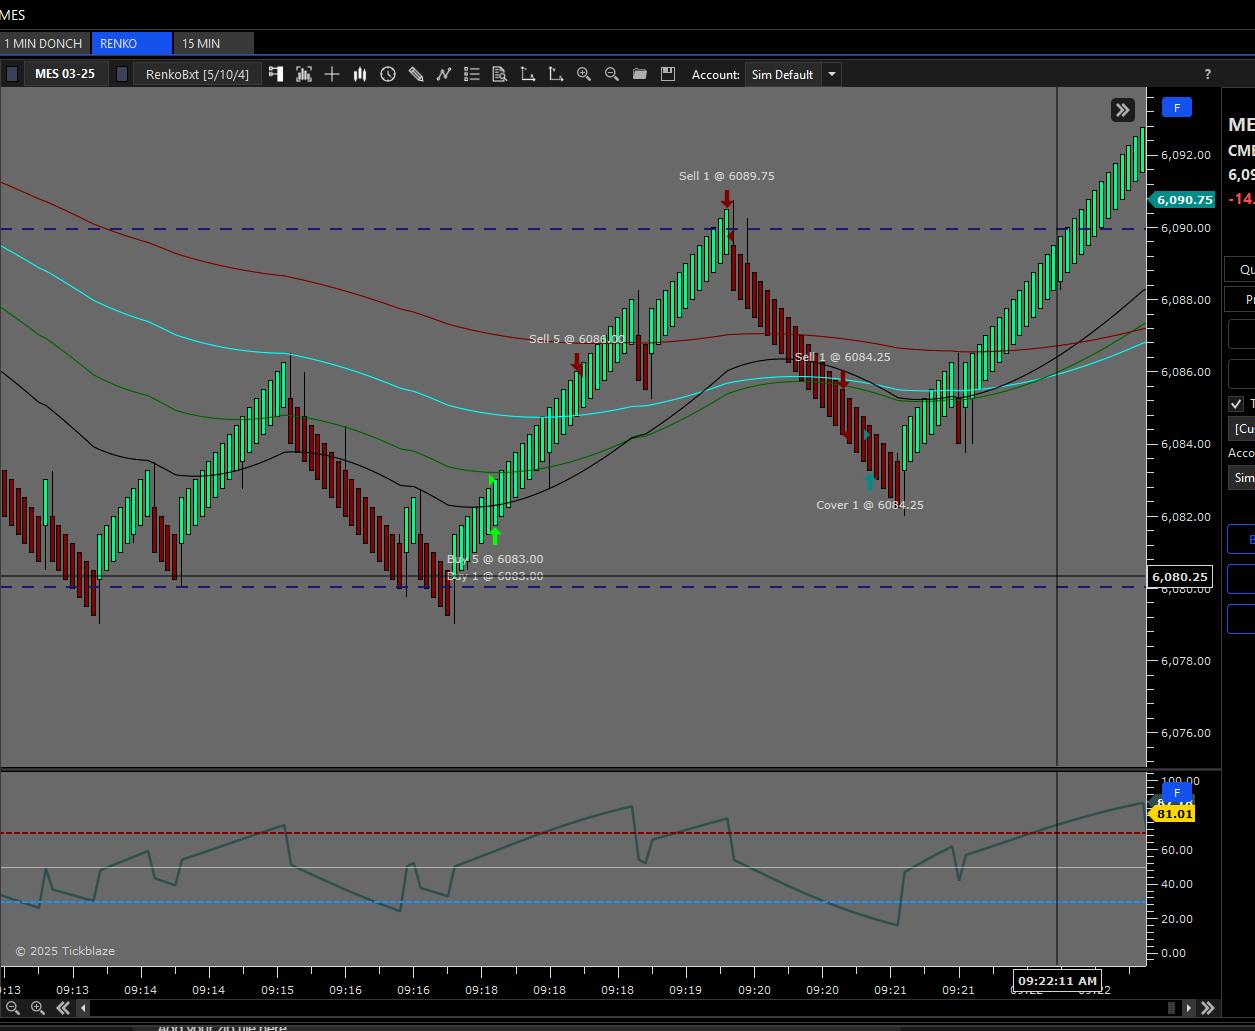Click the 6,092.00 price axis label
The height and width of the screenshot is (1031, 1255).
click(x=1185, y=155)
